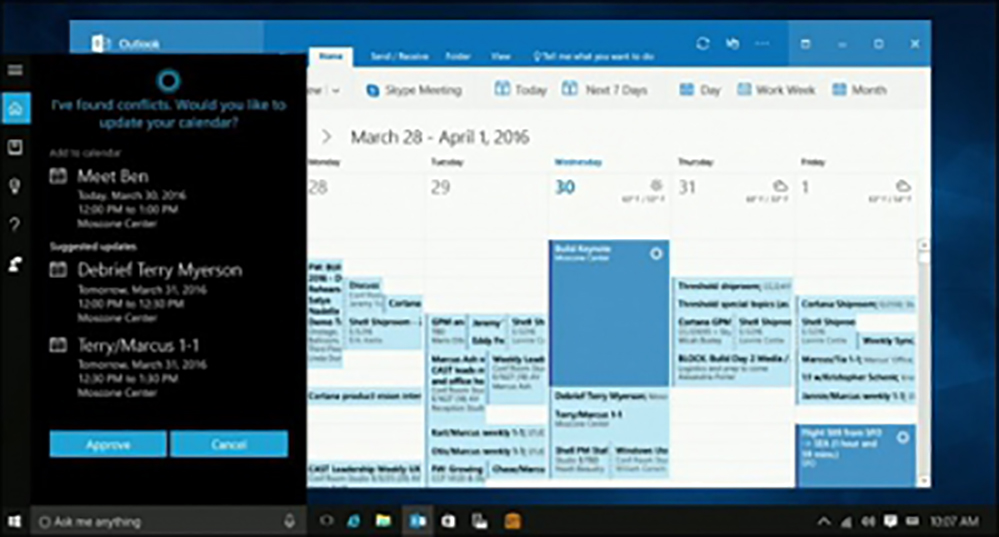Select day 31 header in calendar
Viewport: 999px width, 537px height.
[x=687, y=187]
